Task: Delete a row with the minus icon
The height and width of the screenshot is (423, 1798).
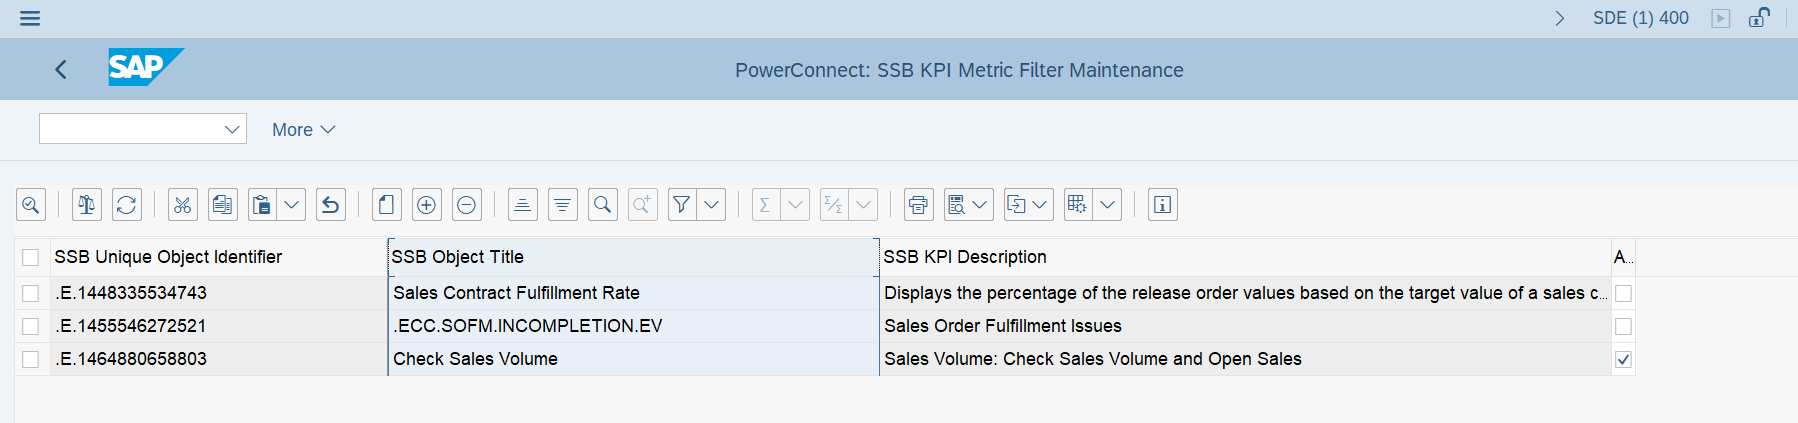Action: click(x=466, y=205)
